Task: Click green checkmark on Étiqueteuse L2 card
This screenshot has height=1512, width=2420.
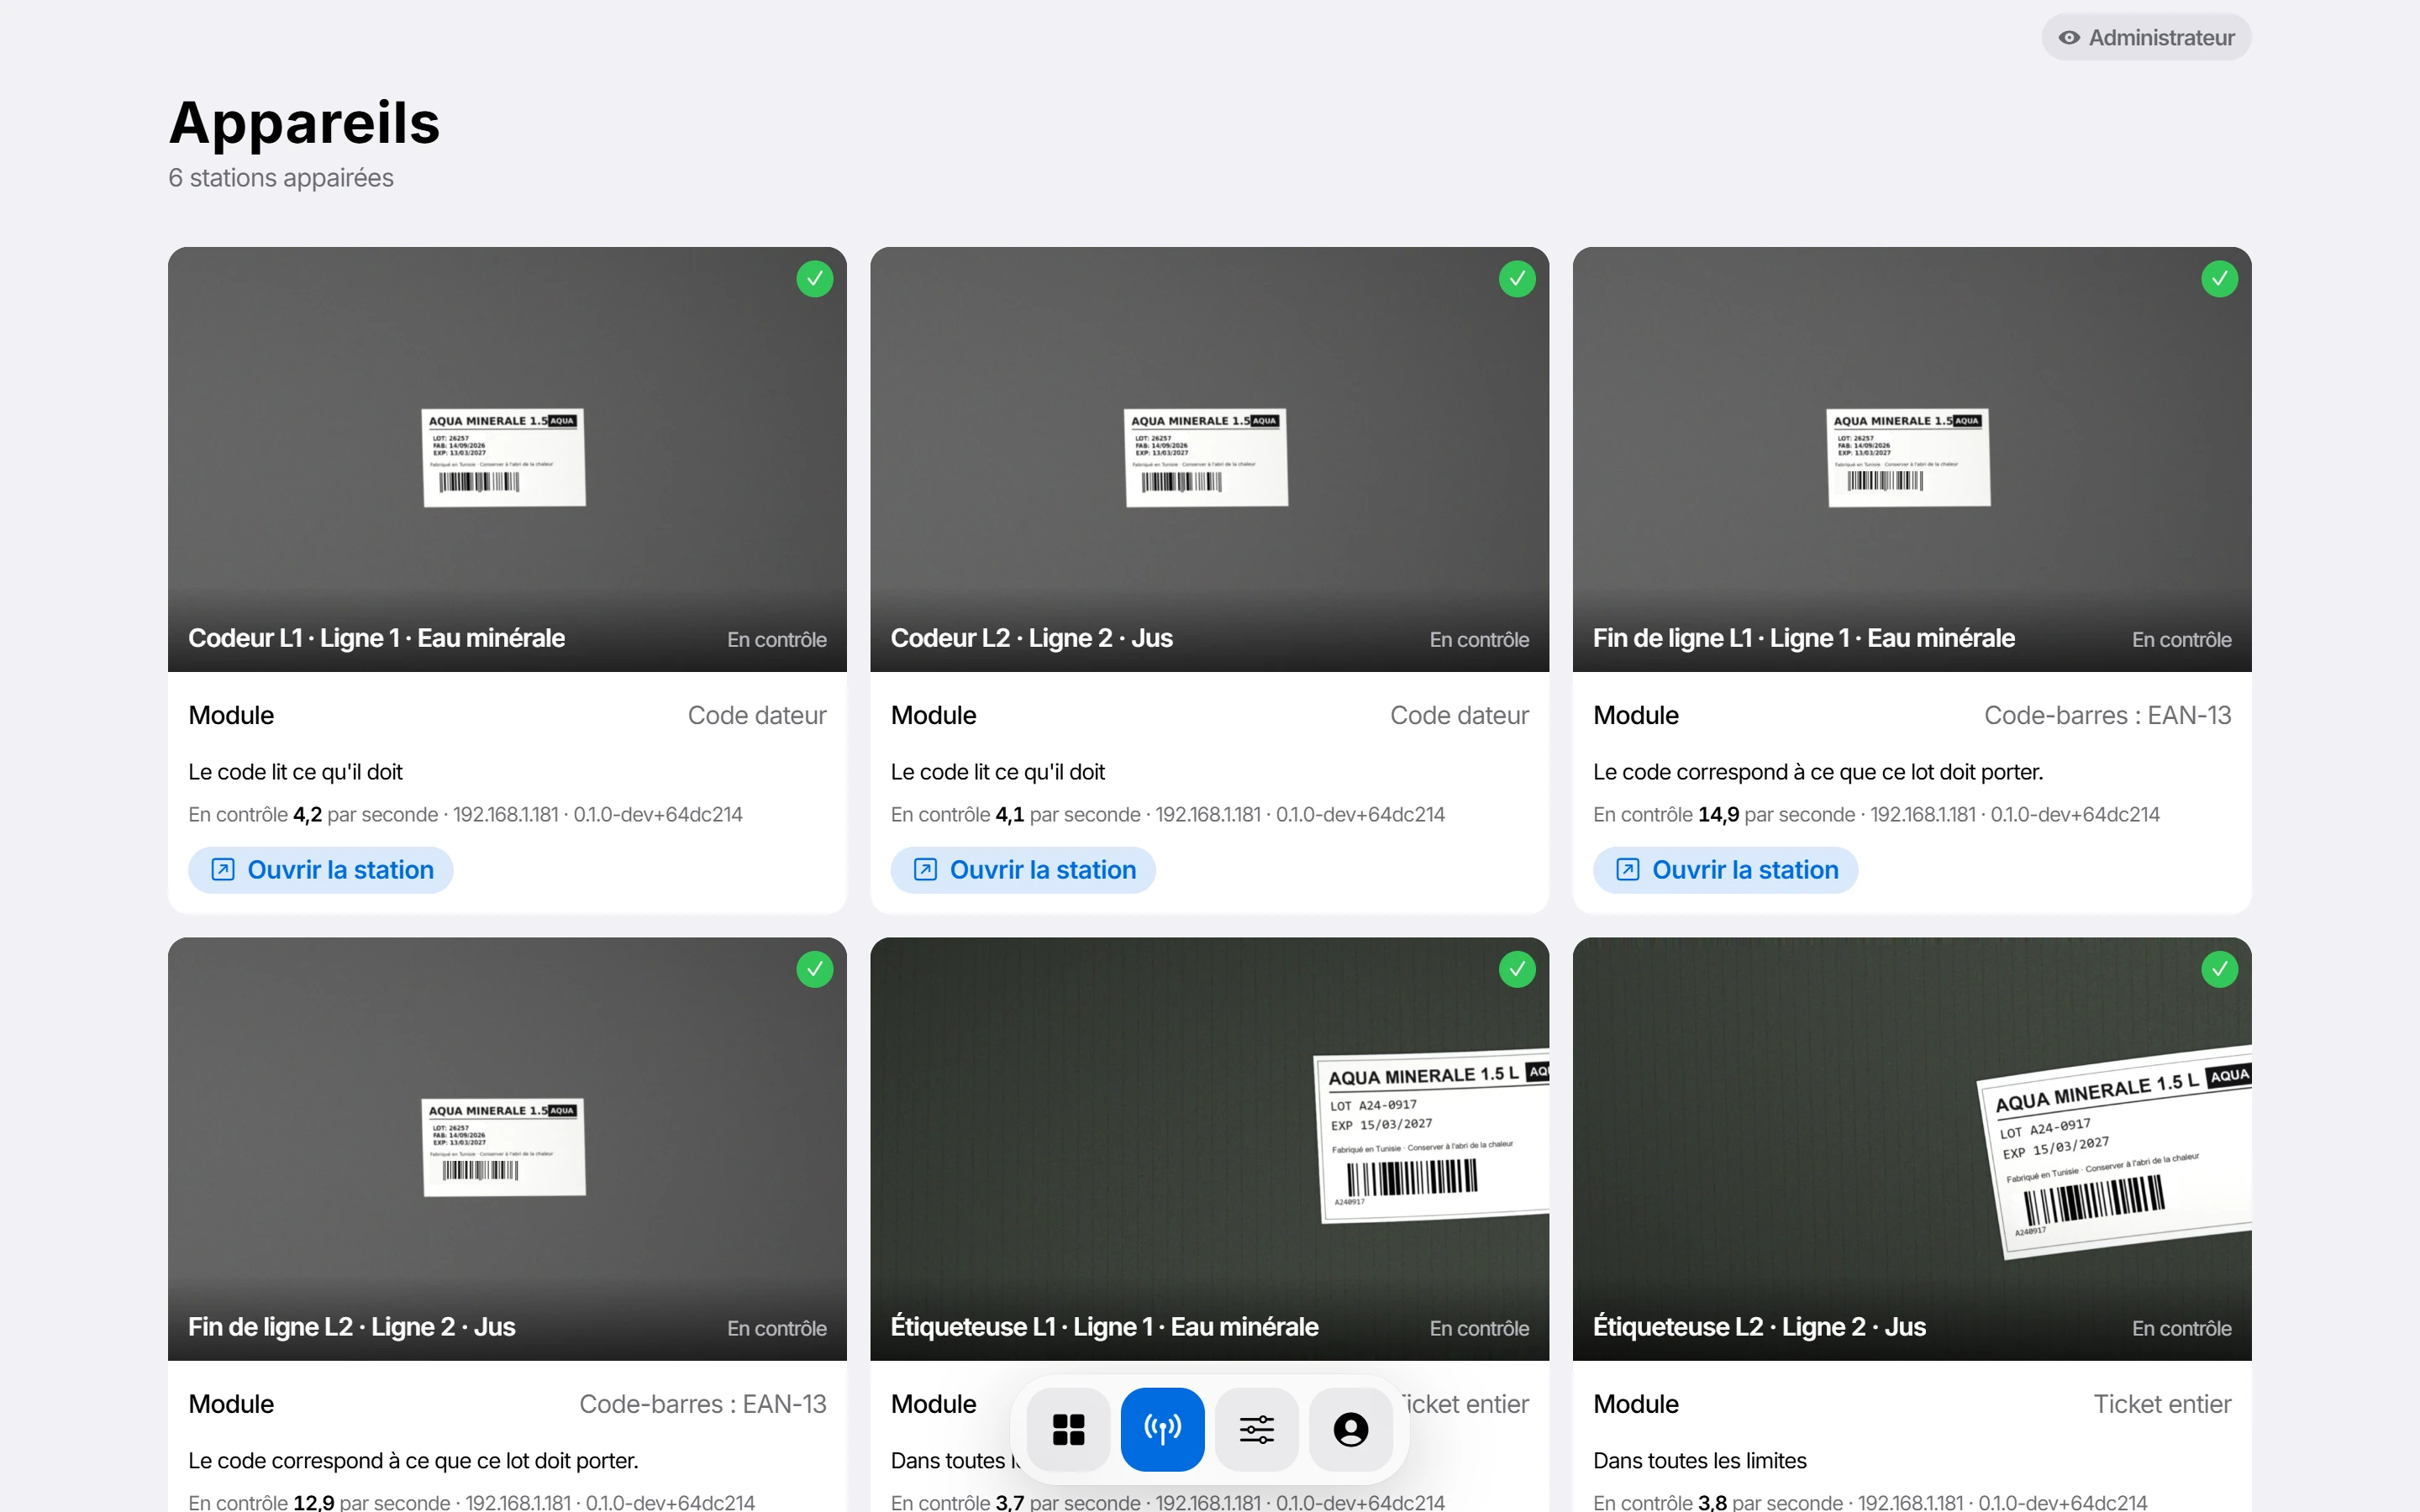Action: pyautogui.click(x=2219, y=969)
